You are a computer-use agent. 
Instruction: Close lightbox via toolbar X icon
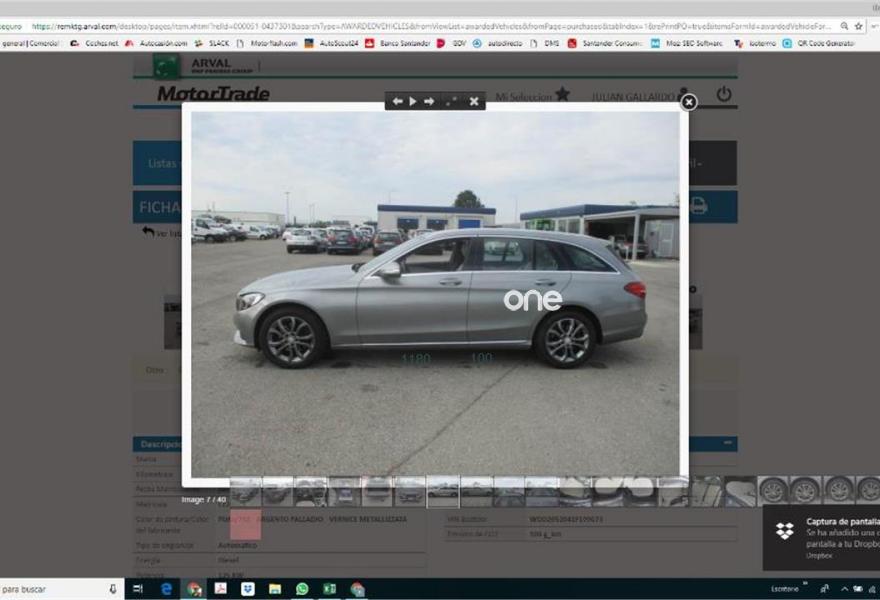[474, 101]
